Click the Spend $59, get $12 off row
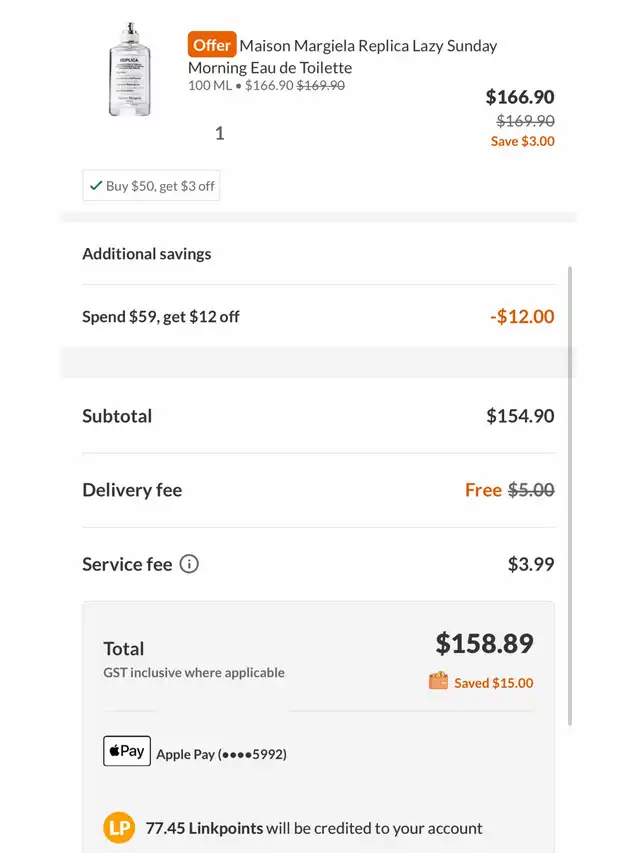Image resolution: width=640 pixels, height=853 pixels. (x=318, y=317)
